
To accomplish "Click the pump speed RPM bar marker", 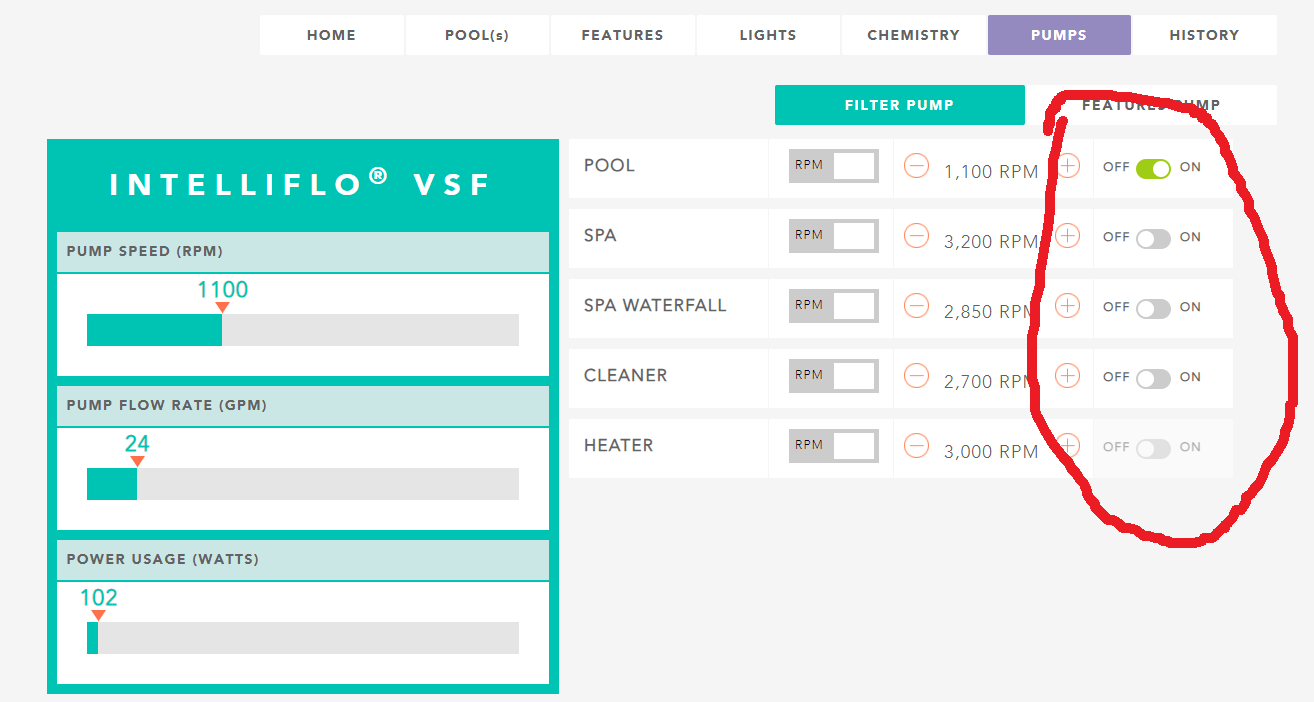I will pos(222,308).
